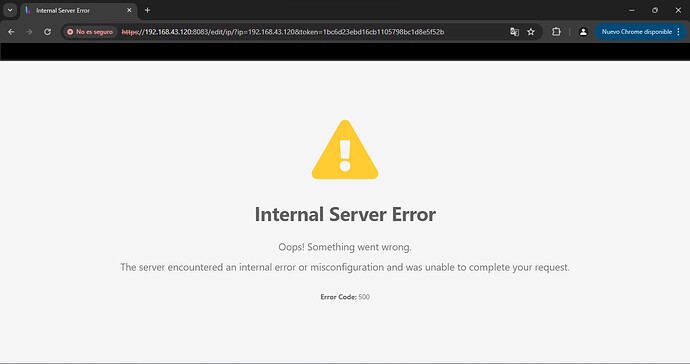Click the forward navigation arrow

(x=29, y=32)
